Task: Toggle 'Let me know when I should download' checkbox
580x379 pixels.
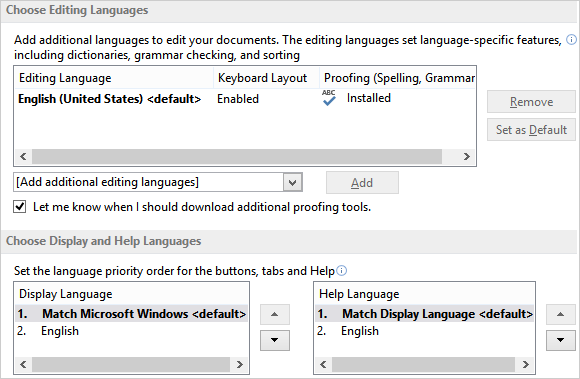Action: click(20, 206)
